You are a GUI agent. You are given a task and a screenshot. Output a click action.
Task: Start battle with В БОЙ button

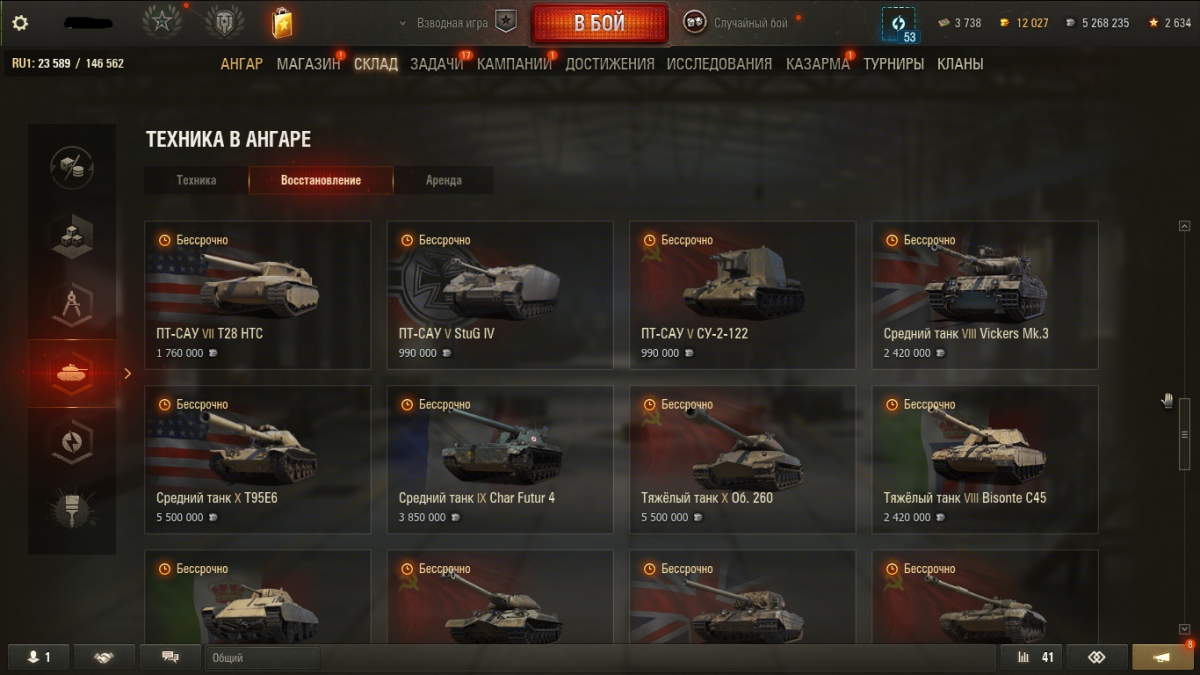click(x=600, y=23)
